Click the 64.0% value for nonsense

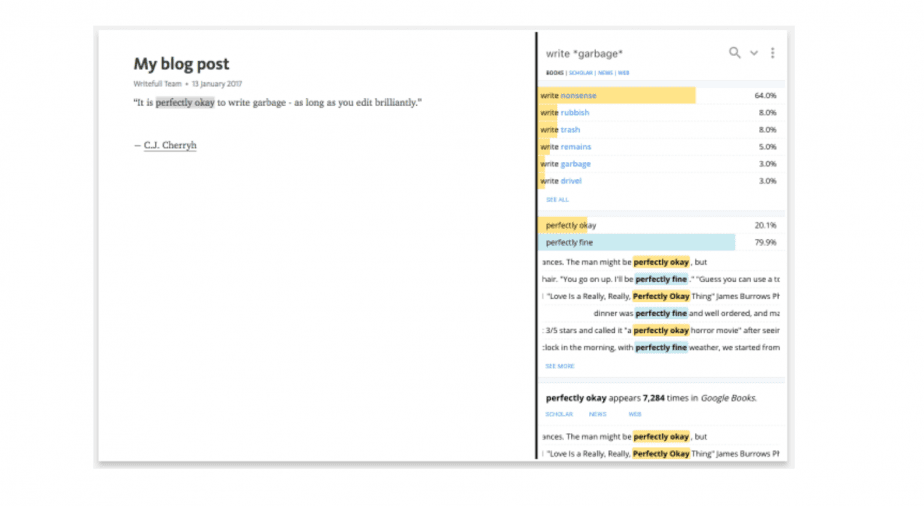pyautogui.click(x=765, y=95)
